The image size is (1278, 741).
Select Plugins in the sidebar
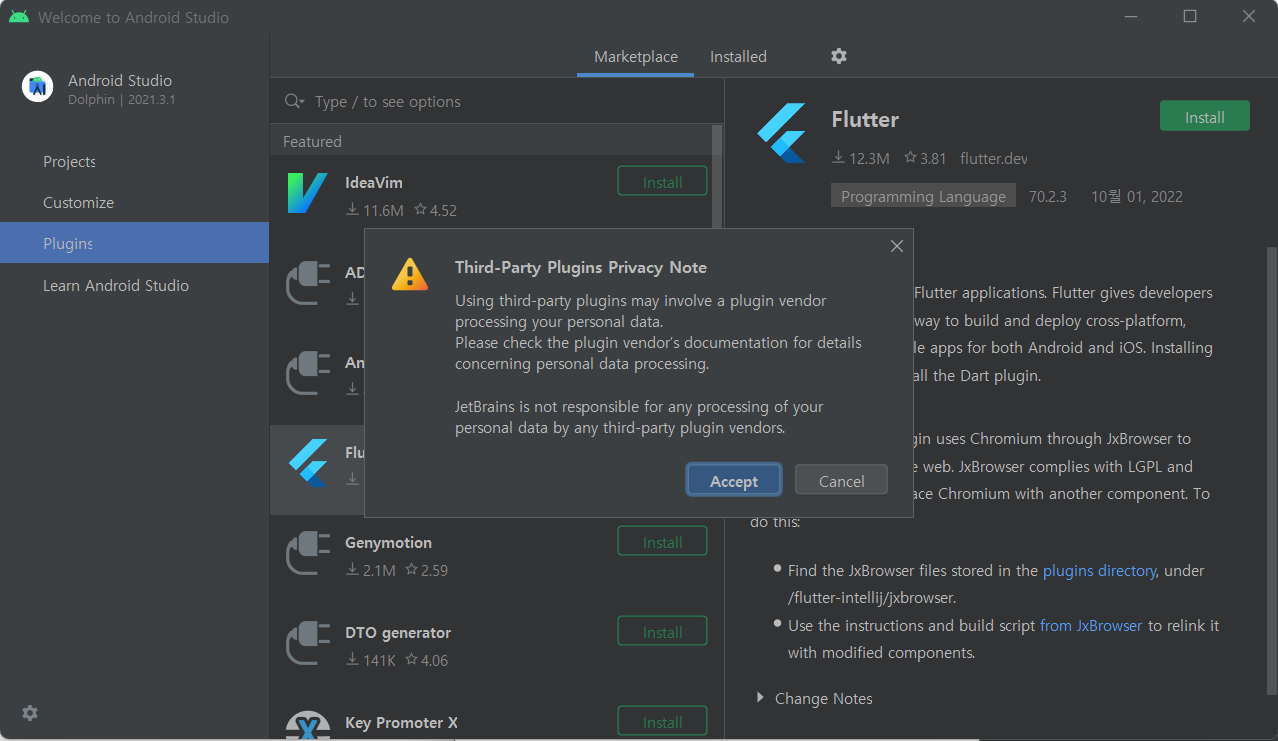tap(134, 243)
